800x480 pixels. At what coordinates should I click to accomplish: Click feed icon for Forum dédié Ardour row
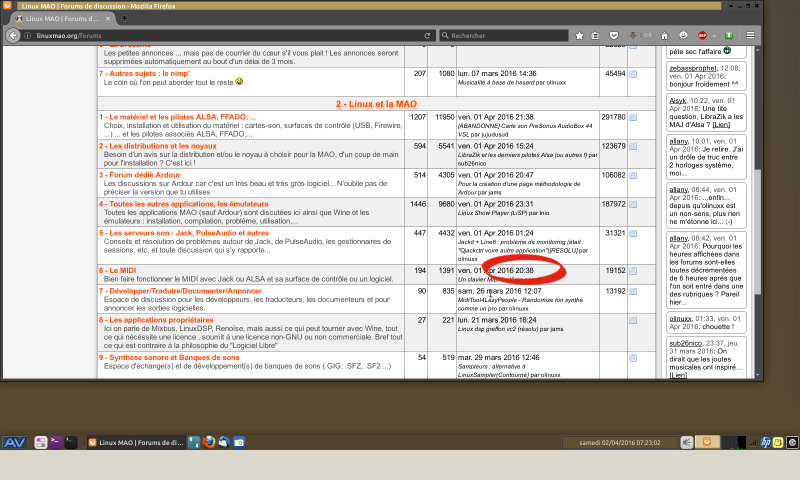(x=632, y=174)
